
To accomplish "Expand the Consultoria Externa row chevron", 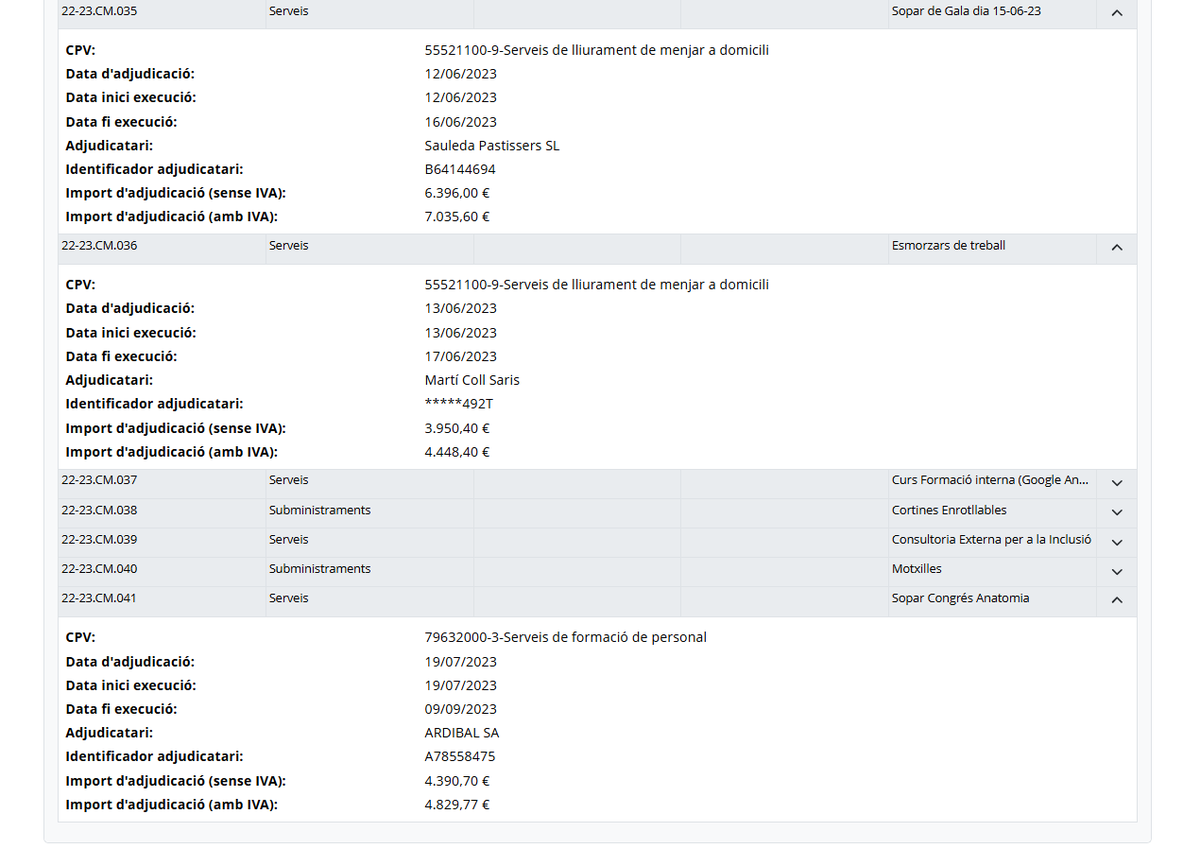I will pyautogui.click(x=1117, y=542).
